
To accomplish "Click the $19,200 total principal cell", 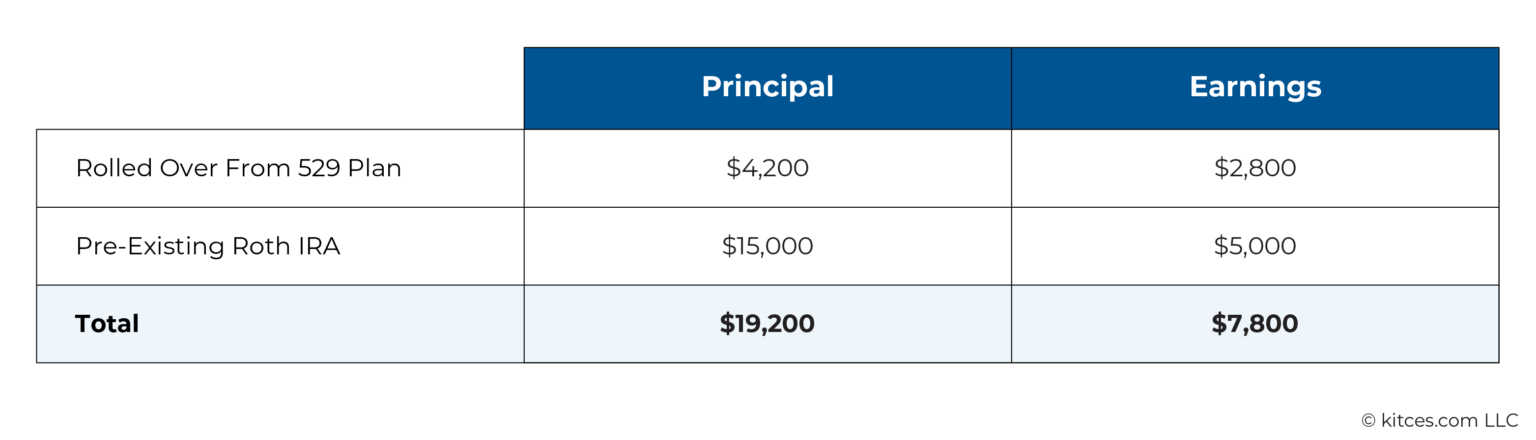I will coord(767,324).
